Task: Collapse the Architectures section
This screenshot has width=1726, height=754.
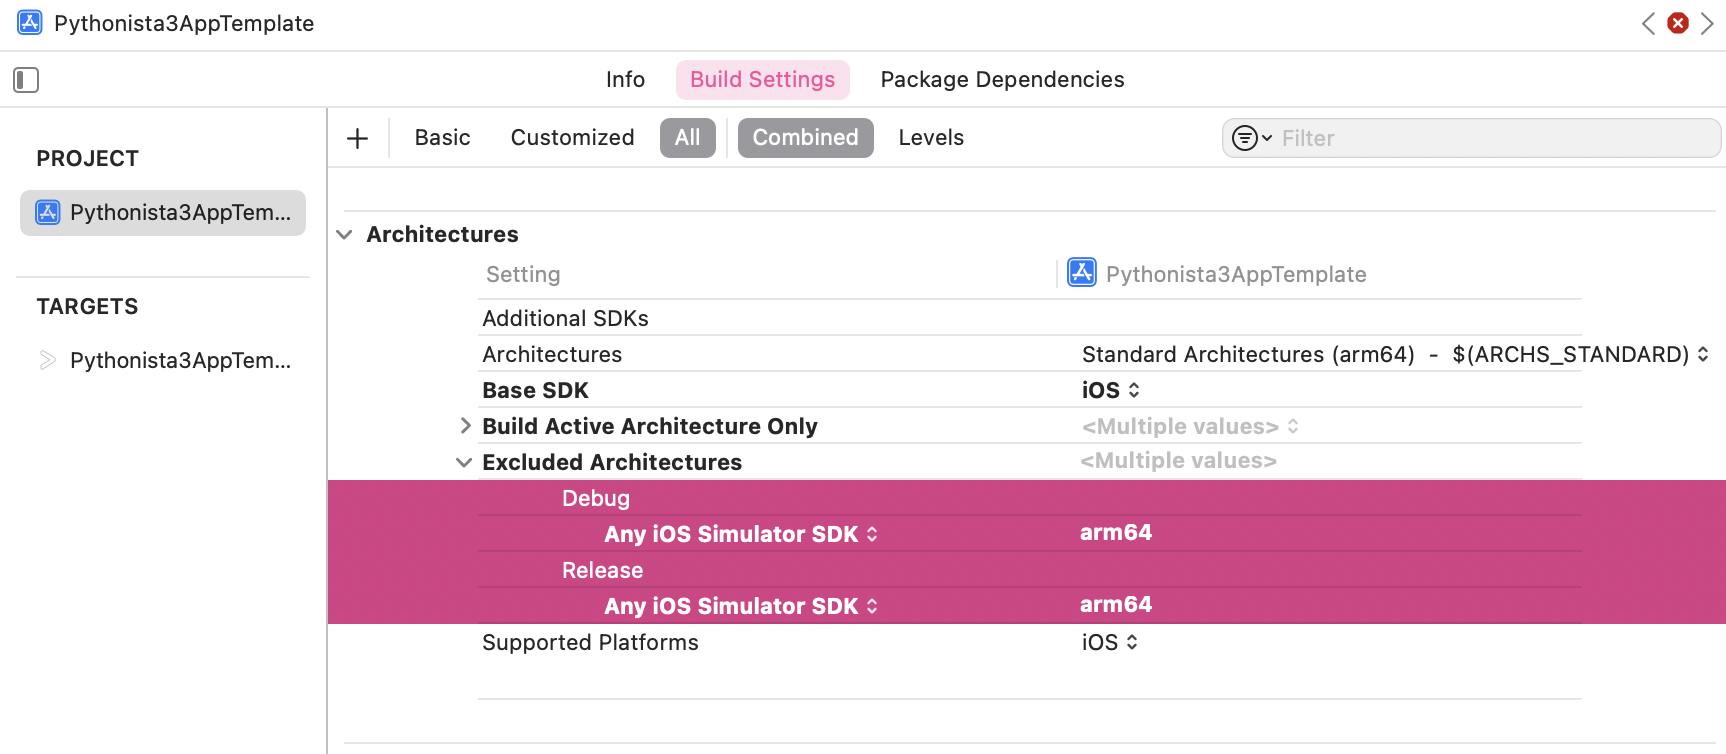Action: coord(345,235)
